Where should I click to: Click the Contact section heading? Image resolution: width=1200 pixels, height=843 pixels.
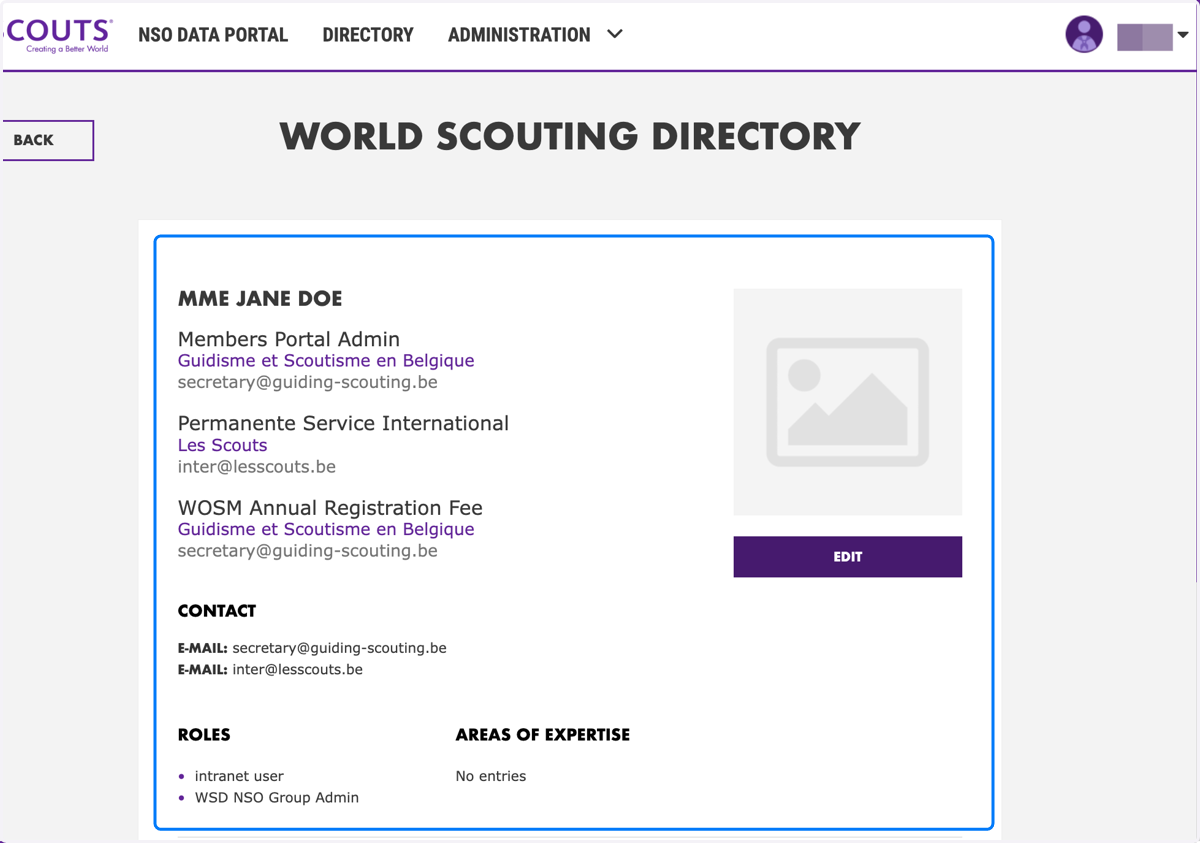point(217,611)
